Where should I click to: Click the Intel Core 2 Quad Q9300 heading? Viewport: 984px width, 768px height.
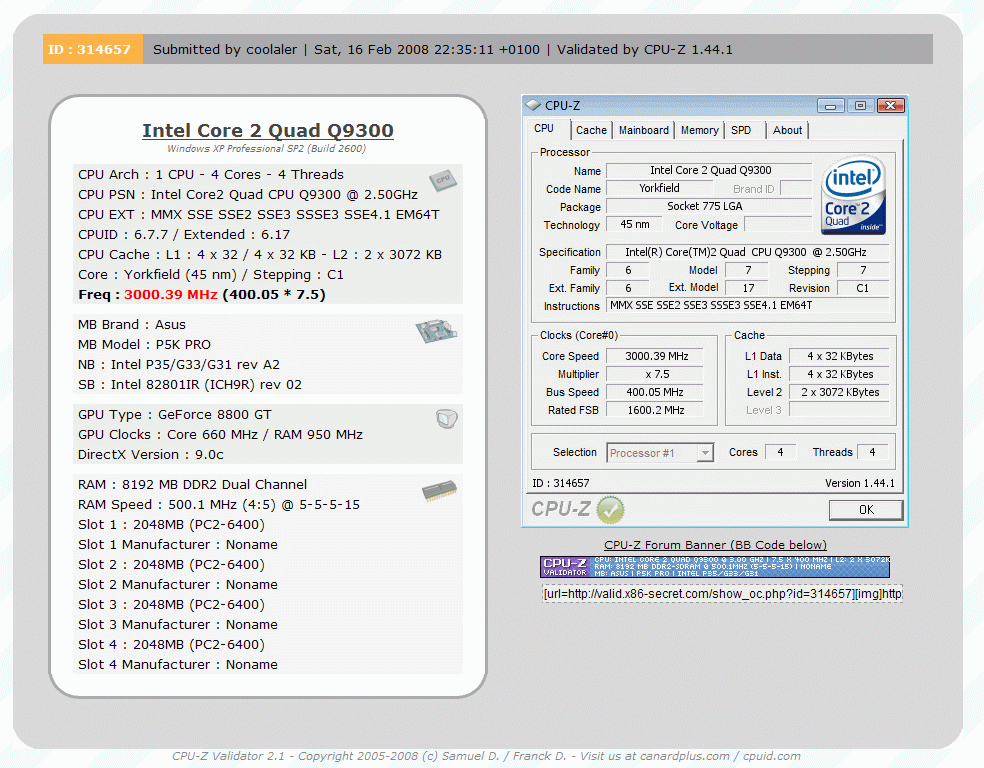(267, 131)
